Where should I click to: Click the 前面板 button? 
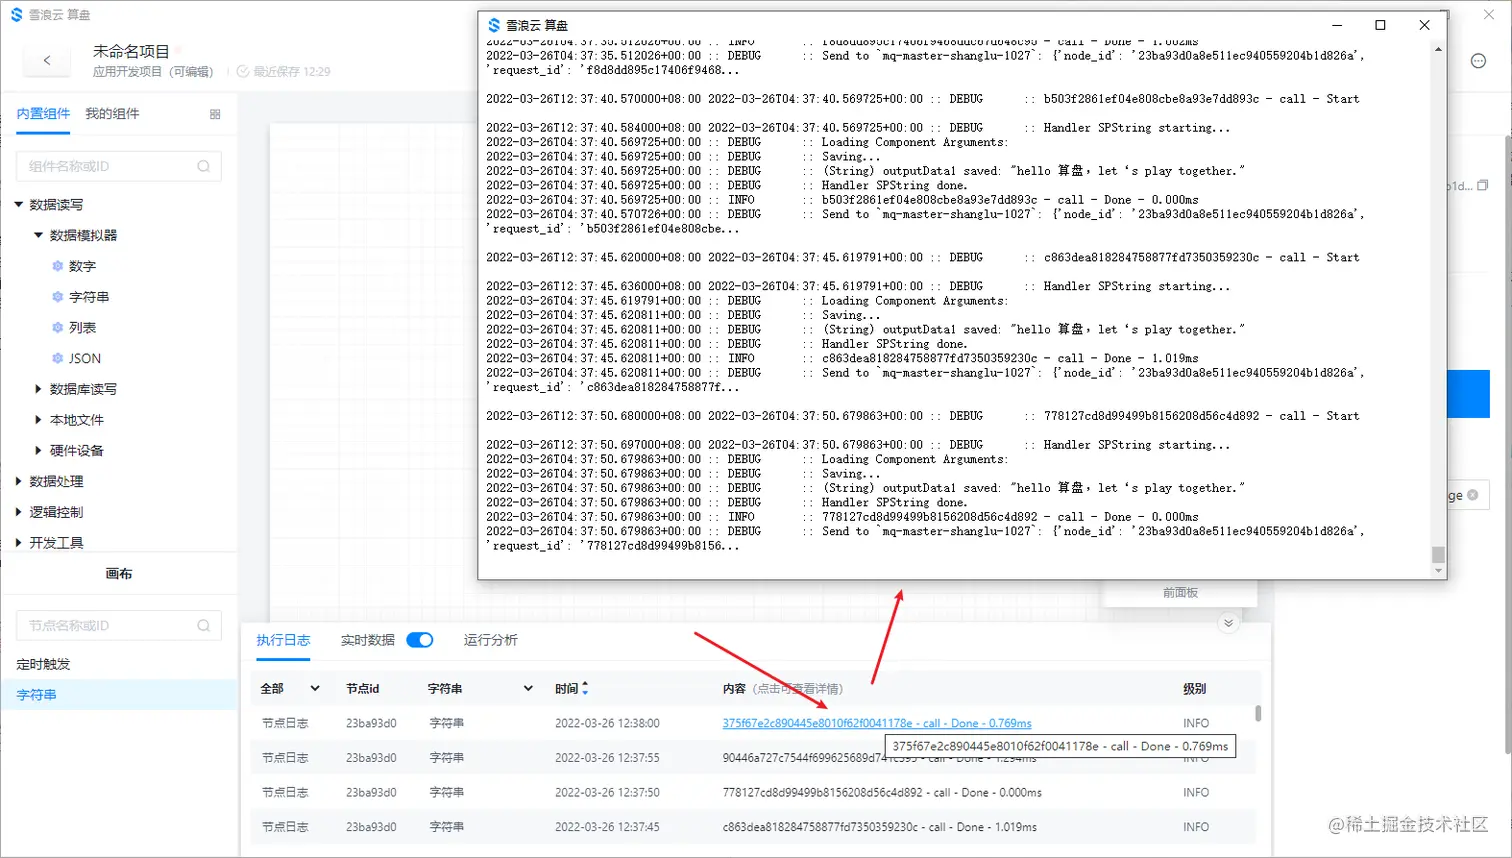pos(1180,593)
